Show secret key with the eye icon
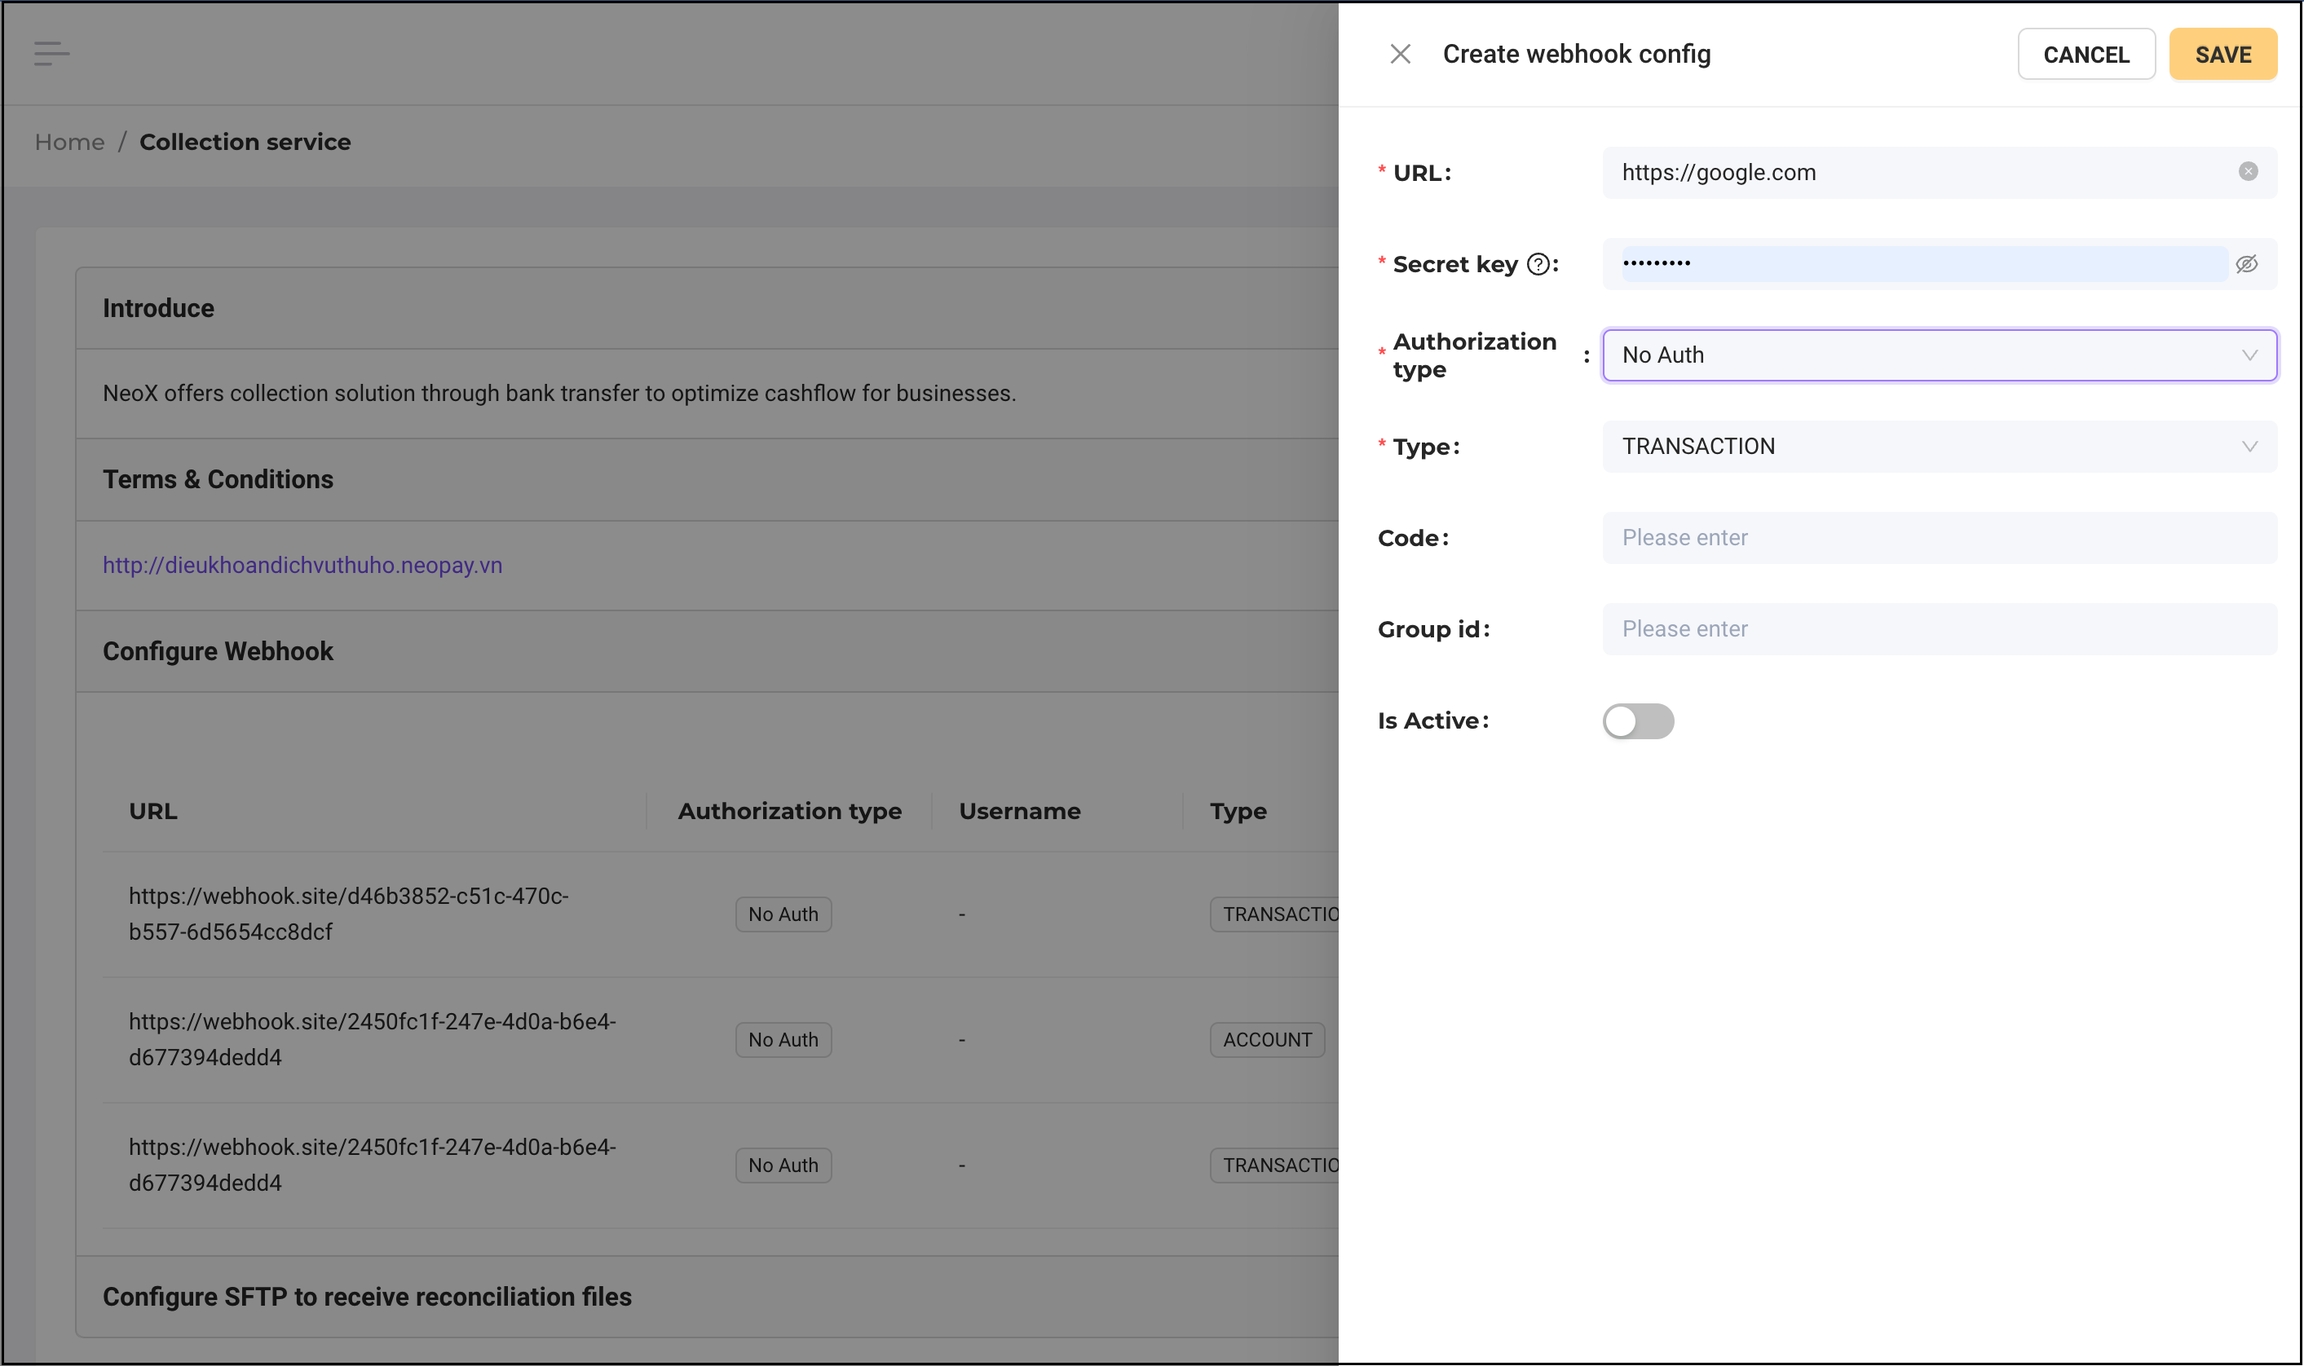This screenshot has width=2304, height=1366. click(x=2247, y=264)
